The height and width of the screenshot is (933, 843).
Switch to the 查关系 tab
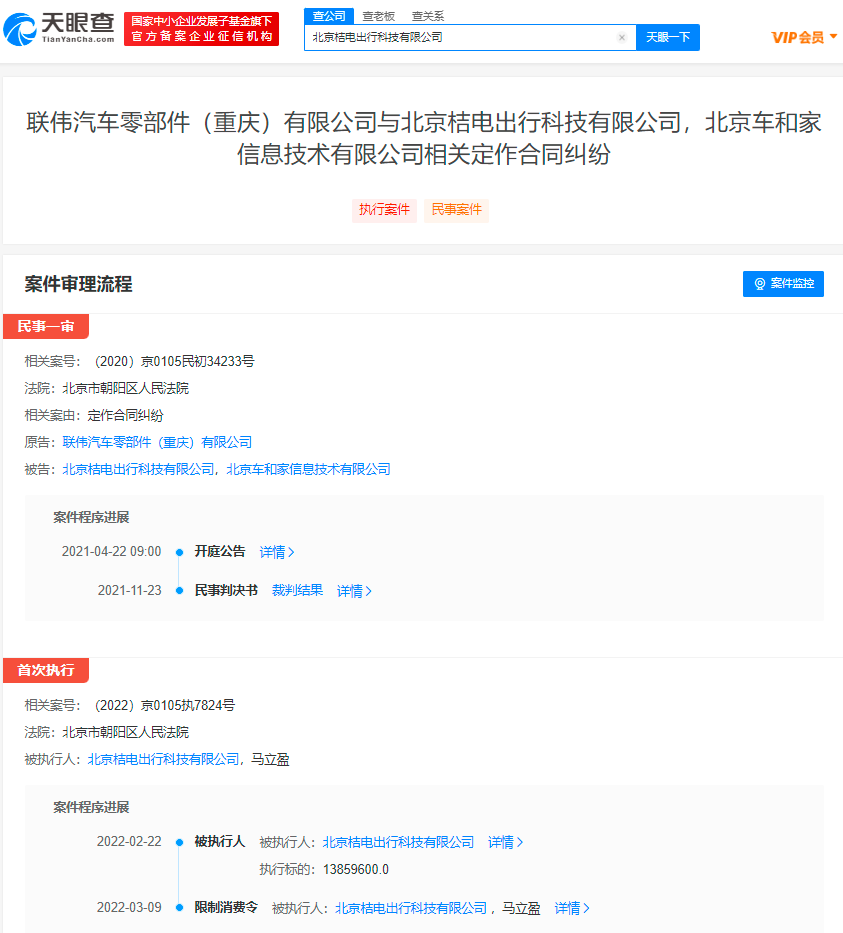(430, 16)
